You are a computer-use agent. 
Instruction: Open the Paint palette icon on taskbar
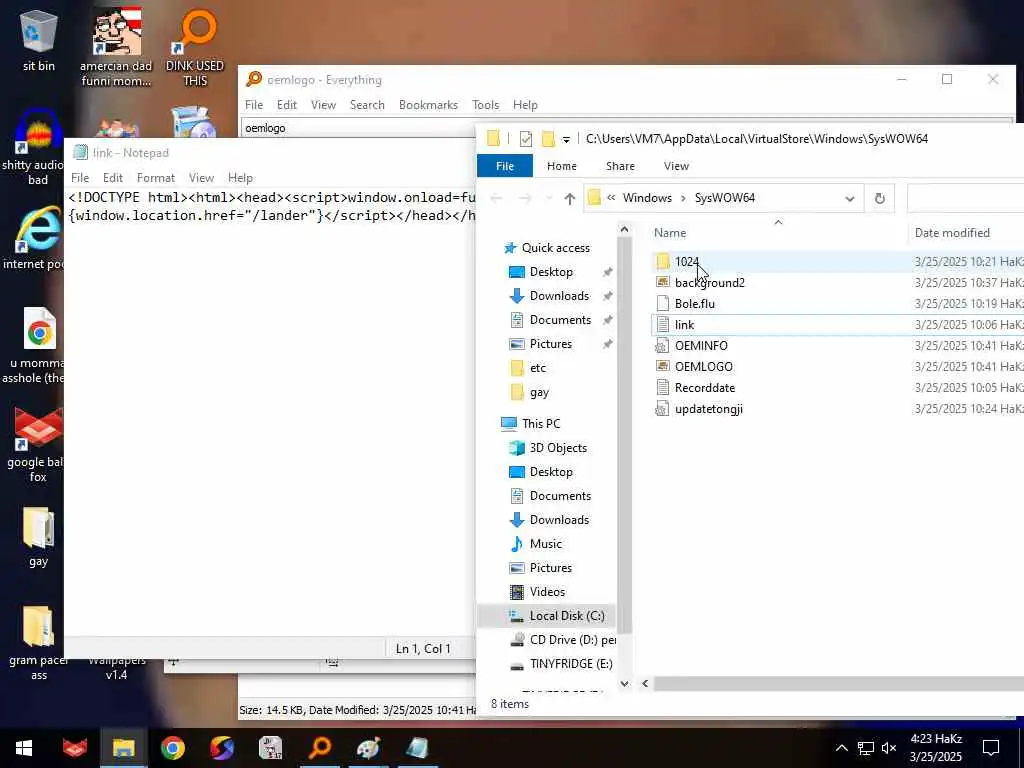368,748
